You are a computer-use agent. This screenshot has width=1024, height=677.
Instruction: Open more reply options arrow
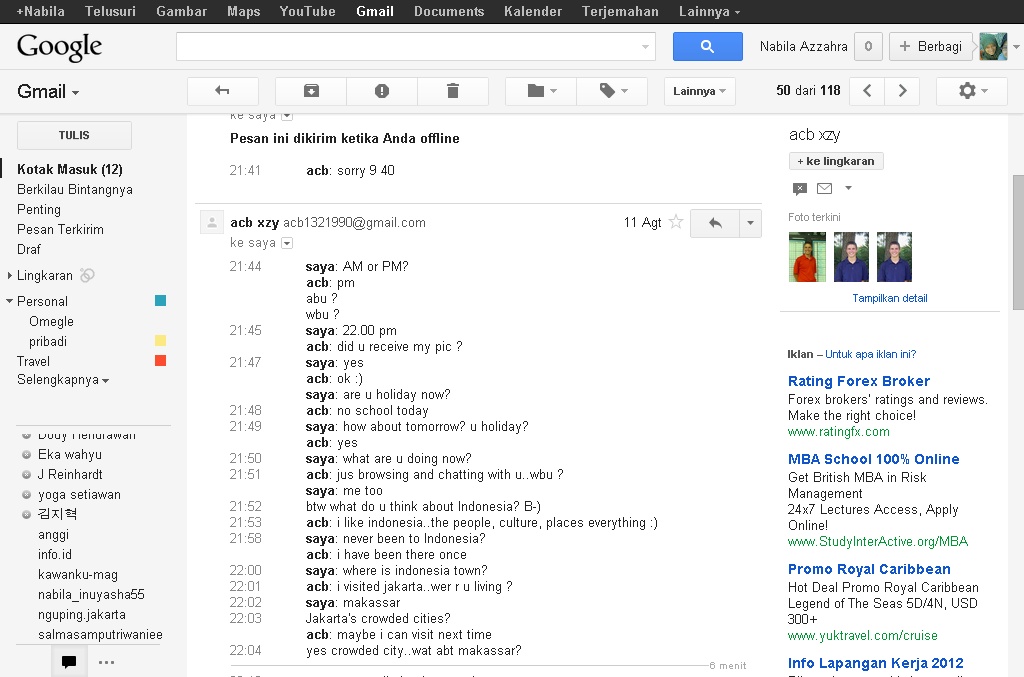pos(750,223)
